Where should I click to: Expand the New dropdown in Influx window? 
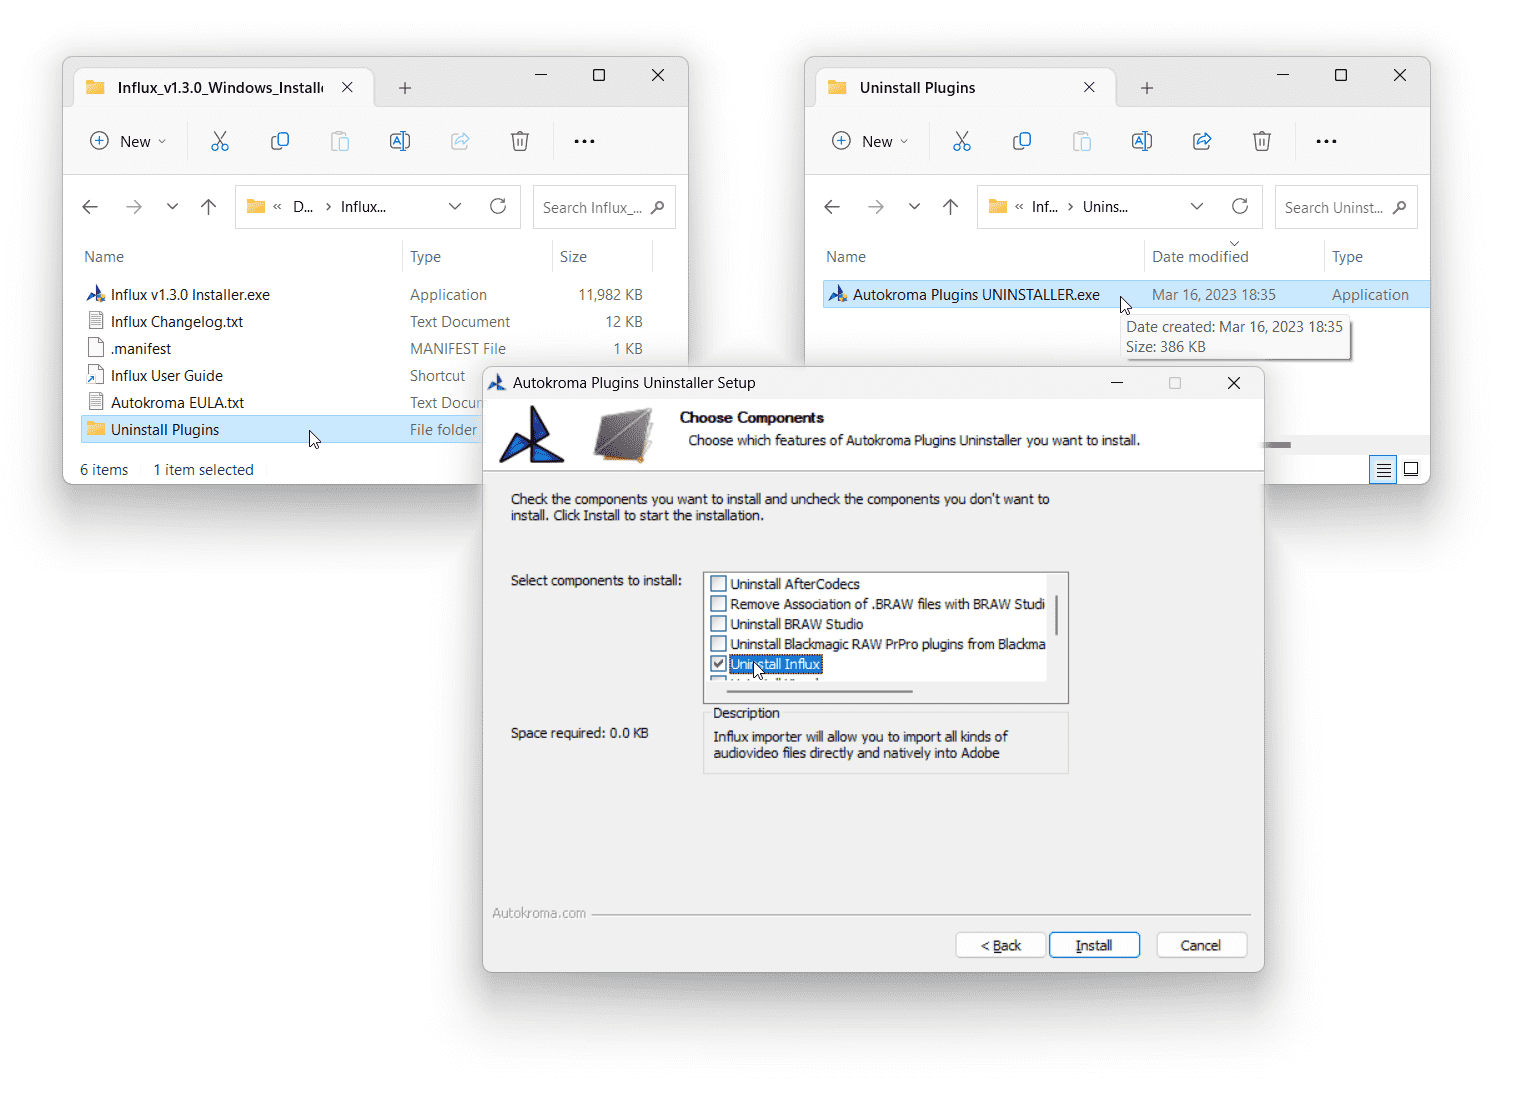[x=129, y=141]
